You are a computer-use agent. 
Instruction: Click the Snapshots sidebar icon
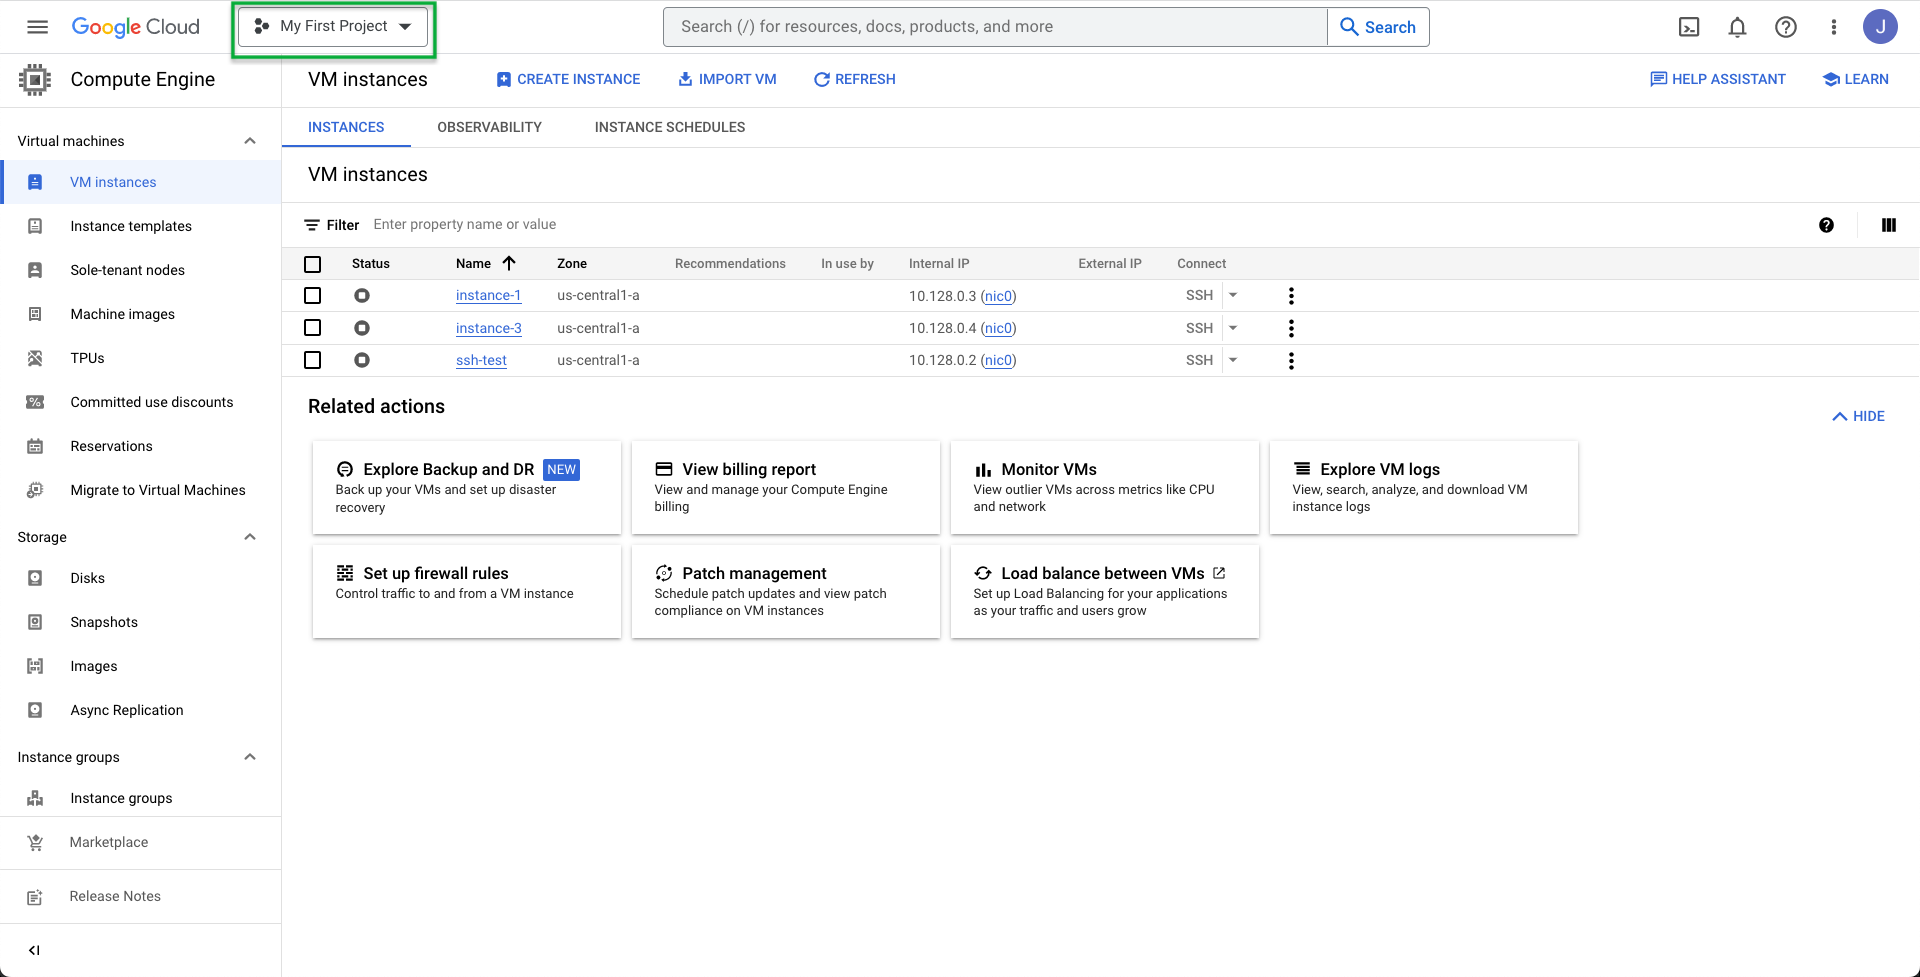(35, 622)
